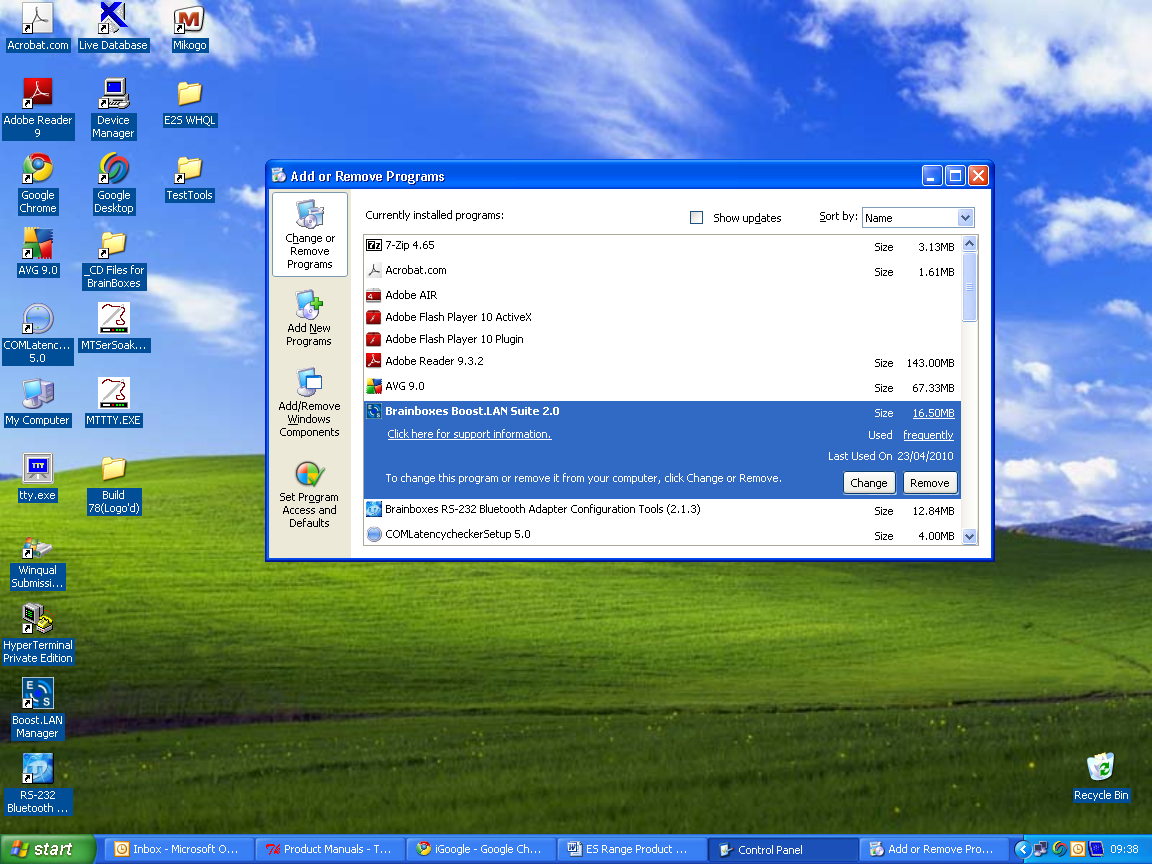Click the Adobe AIR list entry icon

pyautogui.click(x=373, y=294)
